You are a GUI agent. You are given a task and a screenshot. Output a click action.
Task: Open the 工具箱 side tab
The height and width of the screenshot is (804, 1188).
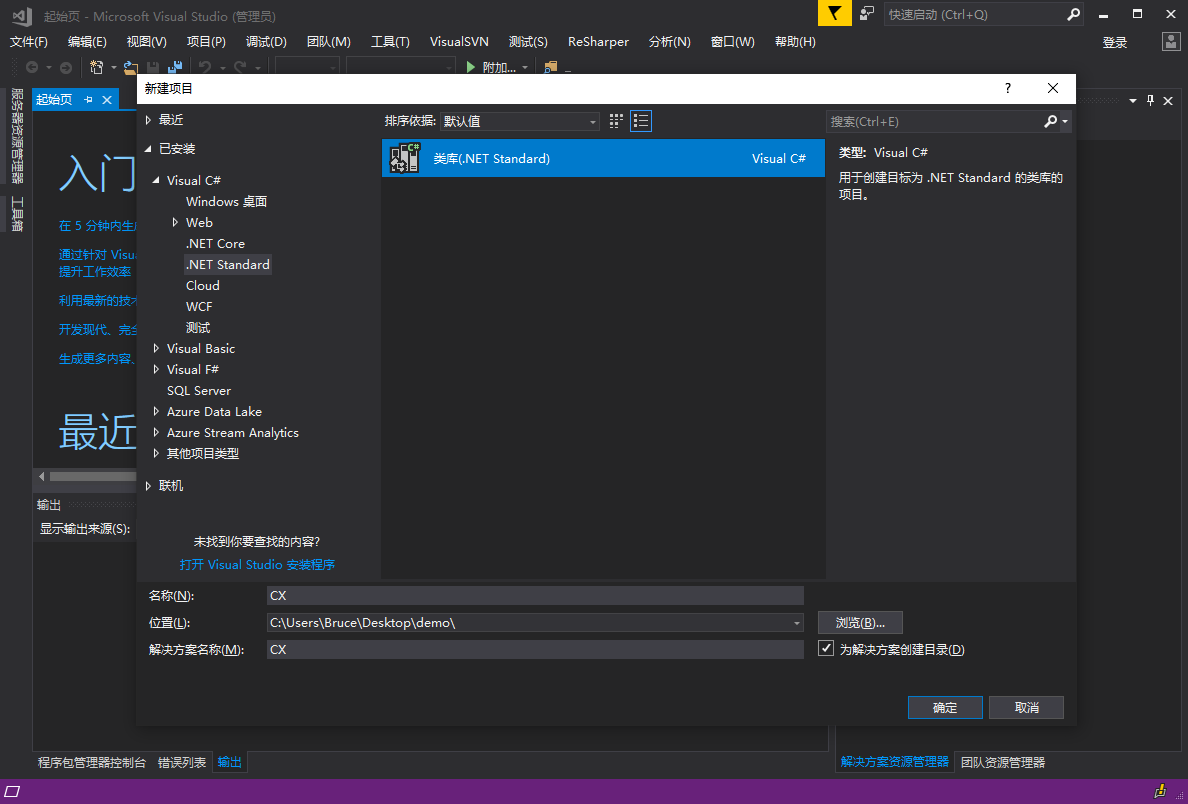[x=17, y=214]
